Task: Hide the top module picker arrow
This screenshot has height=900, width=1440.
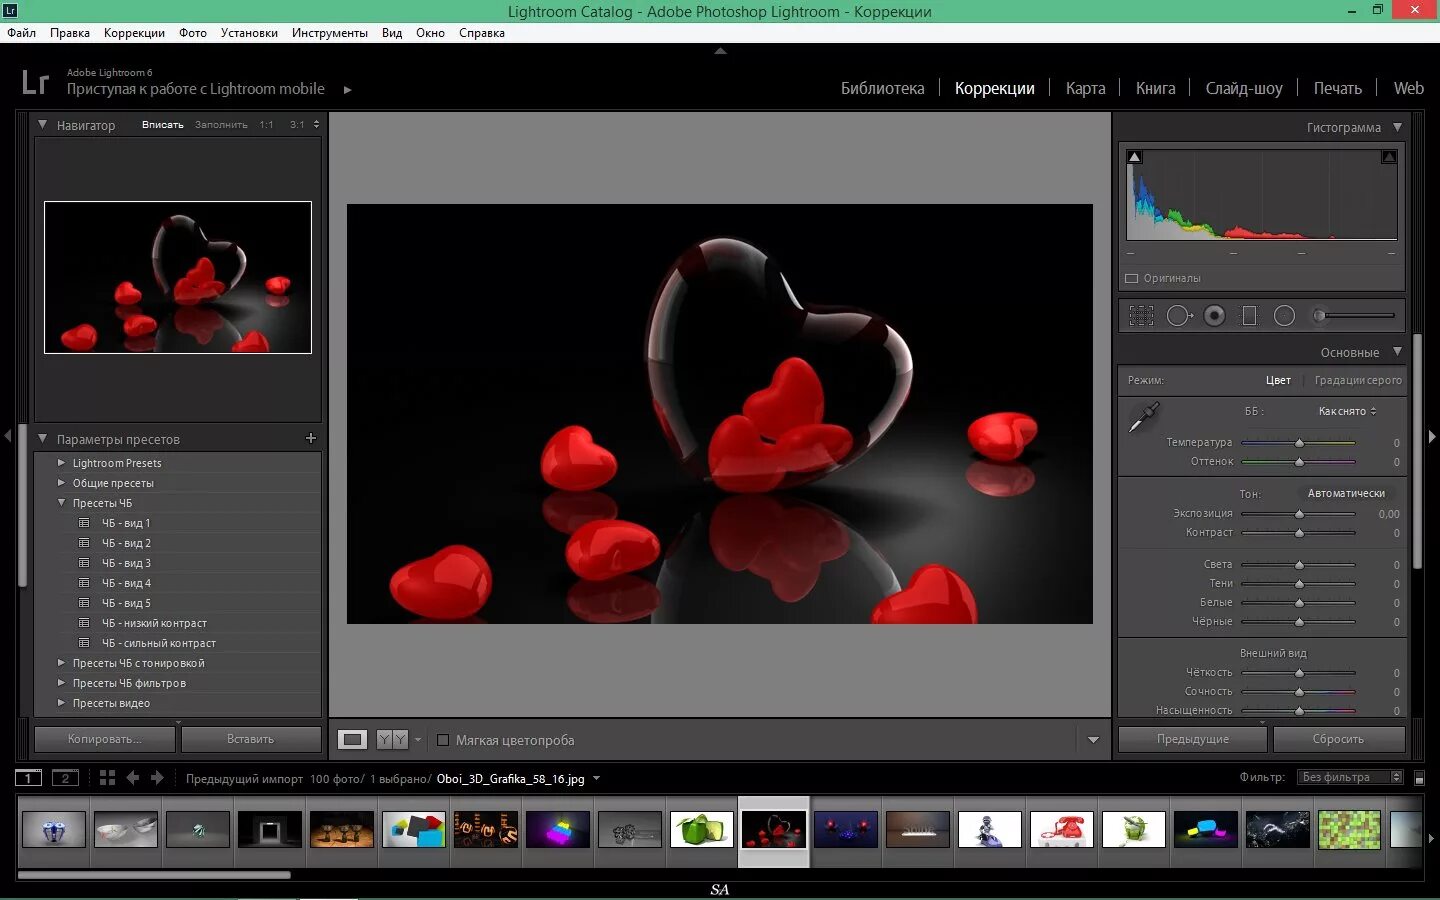Action: pyautogui.click(x=720, y=50)
